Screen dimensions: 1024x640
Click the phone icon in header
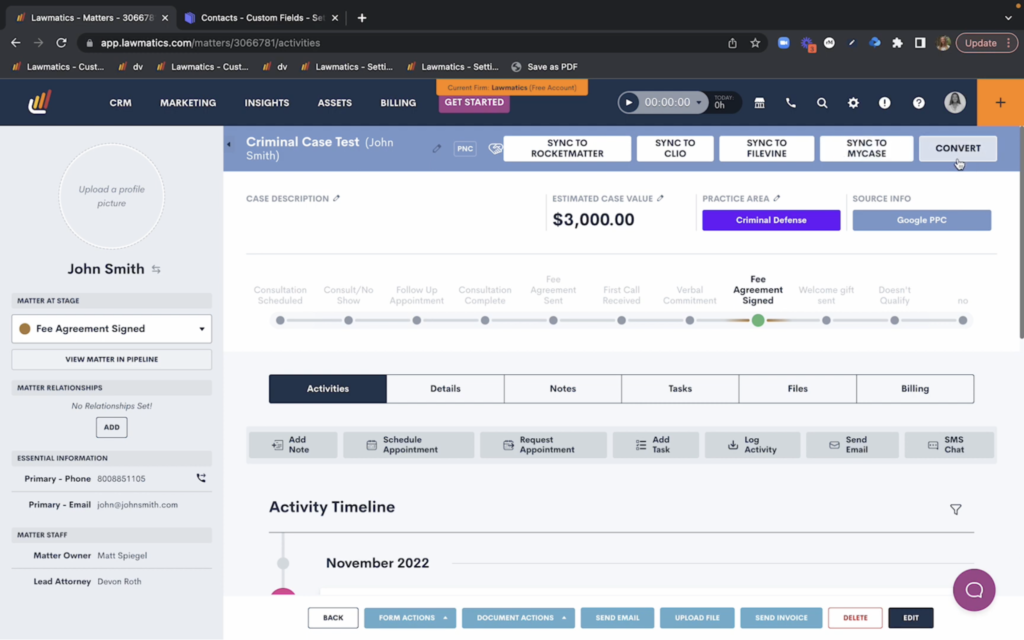coord(790,103)
